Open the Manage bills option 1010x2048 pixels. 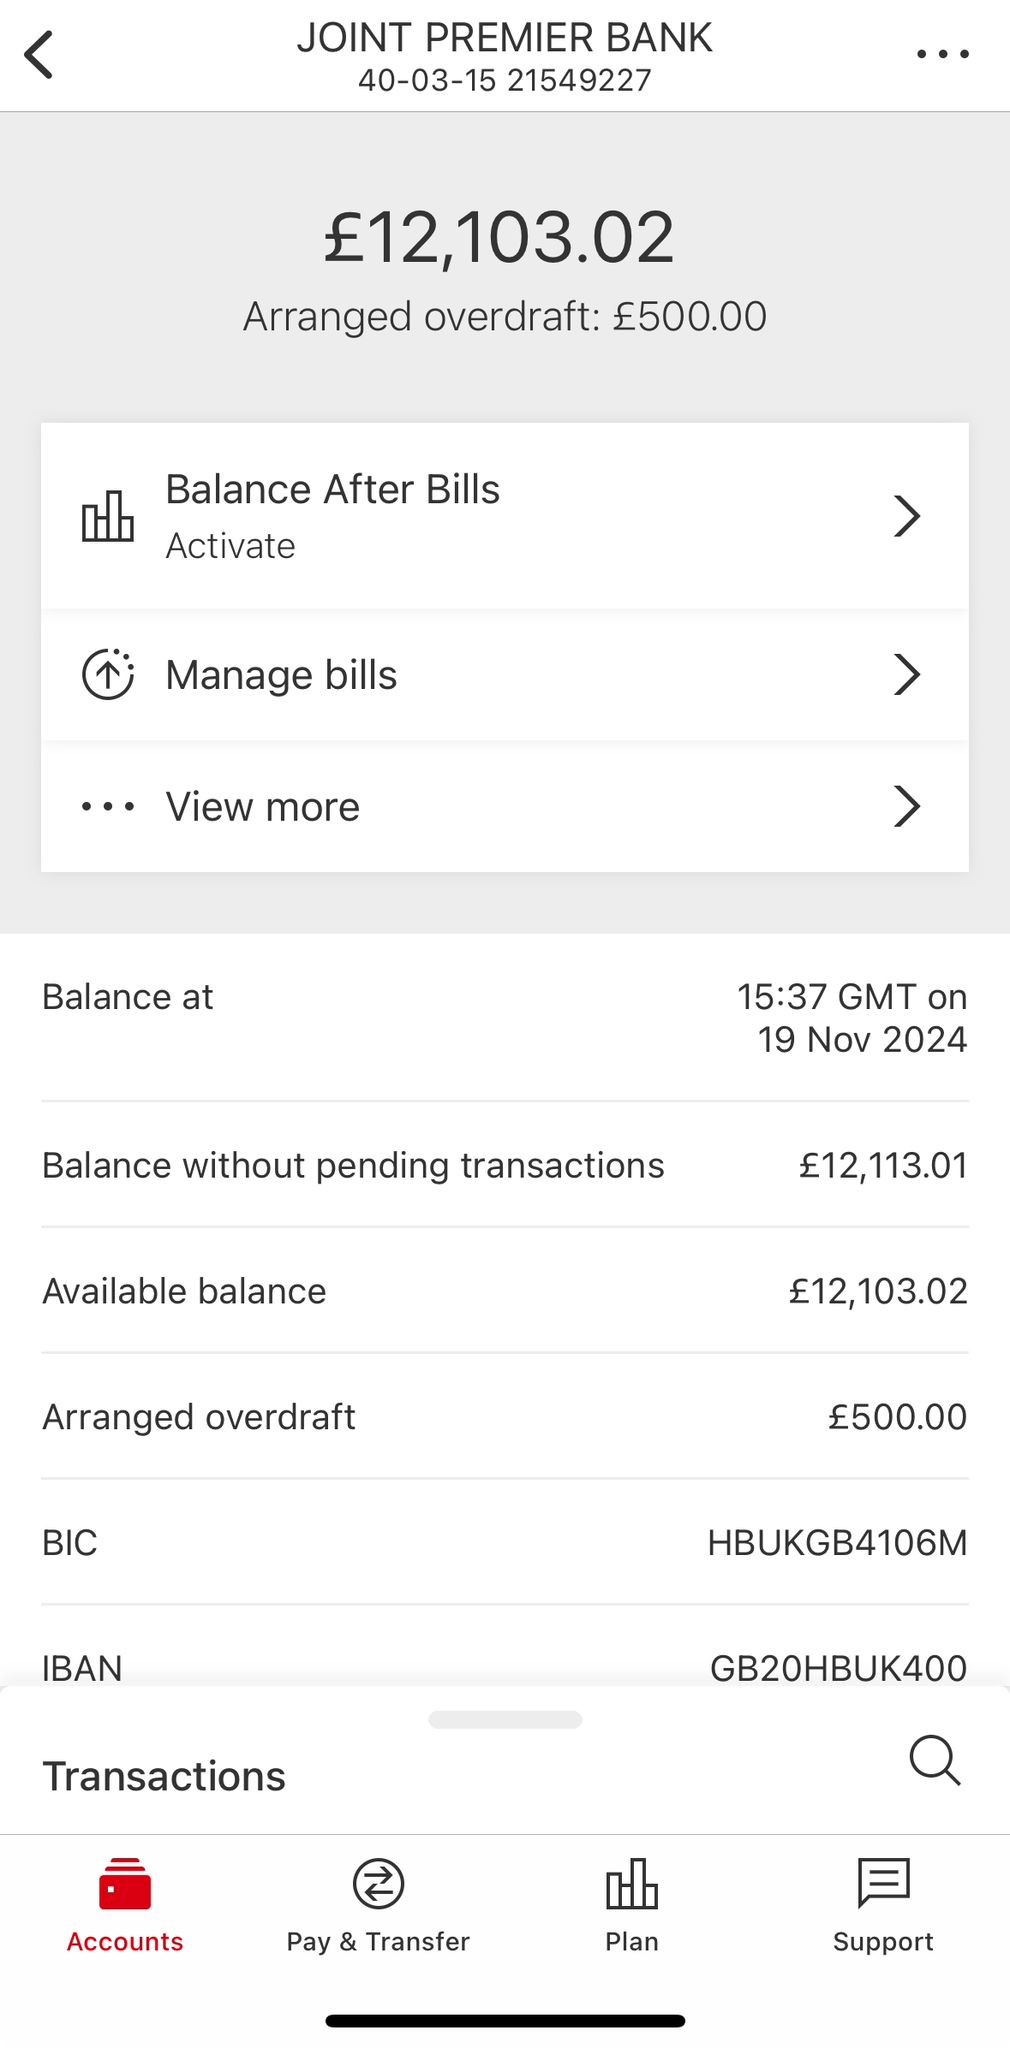pyautogui.click(x=281, y=675)
